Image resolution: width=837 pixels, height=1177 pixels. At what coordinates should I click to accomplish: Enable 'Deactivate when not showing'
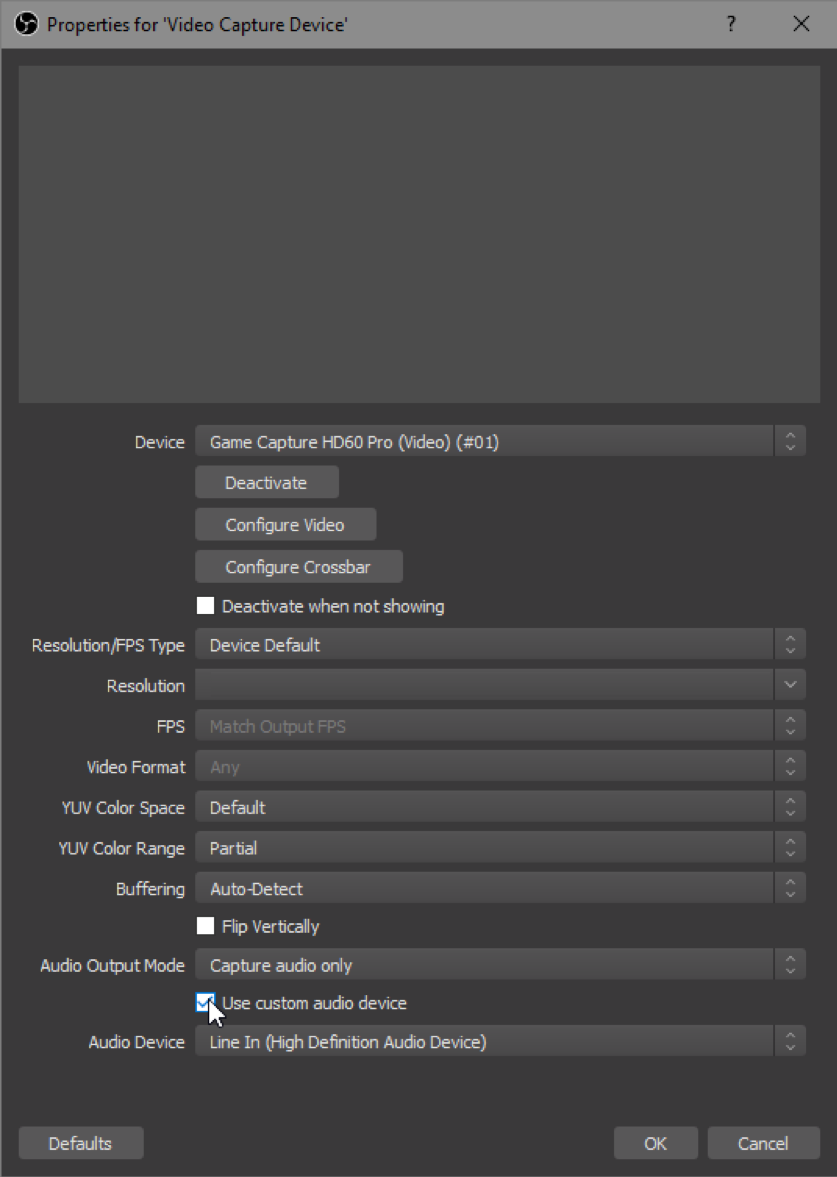click(206, 605)
